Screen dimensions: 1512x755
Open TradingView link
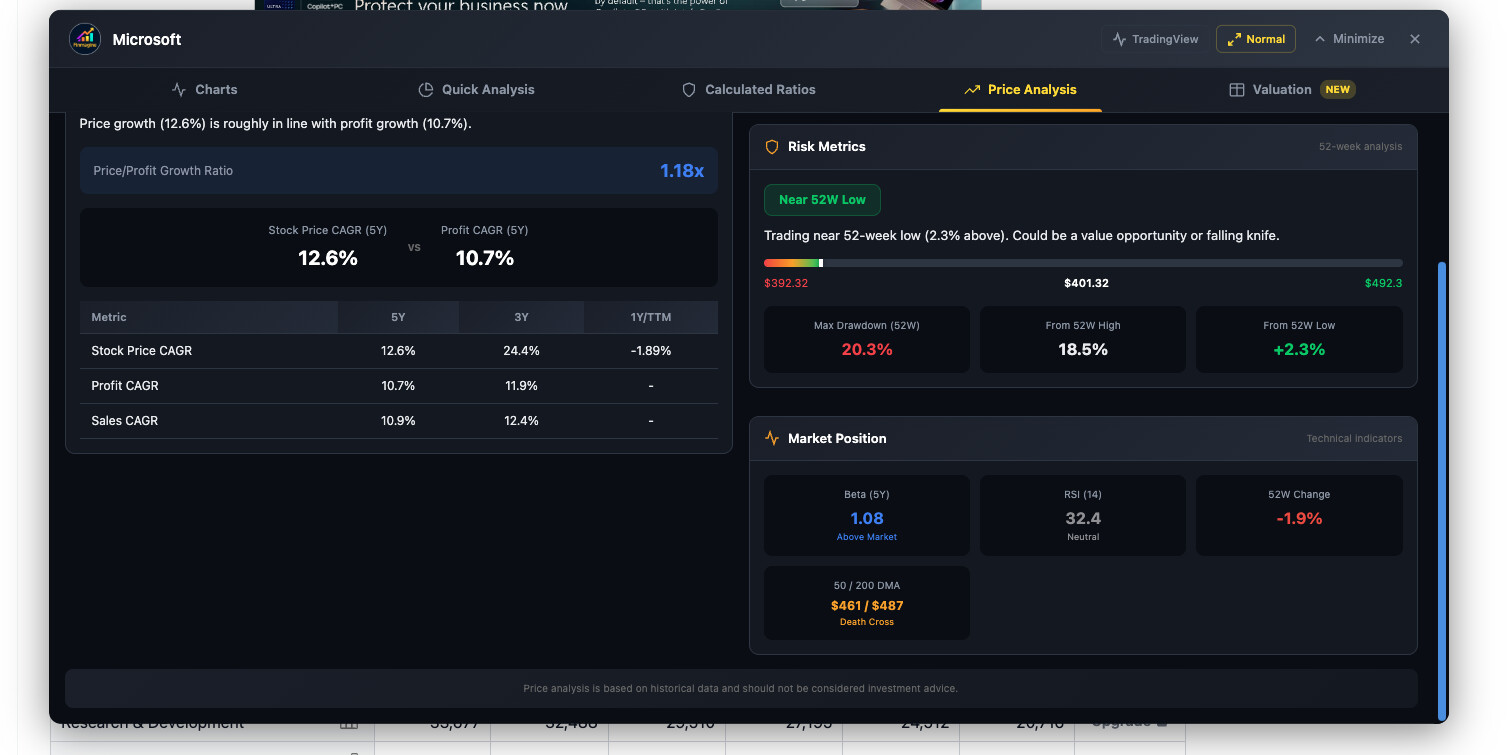click(x=1164, y=40)
